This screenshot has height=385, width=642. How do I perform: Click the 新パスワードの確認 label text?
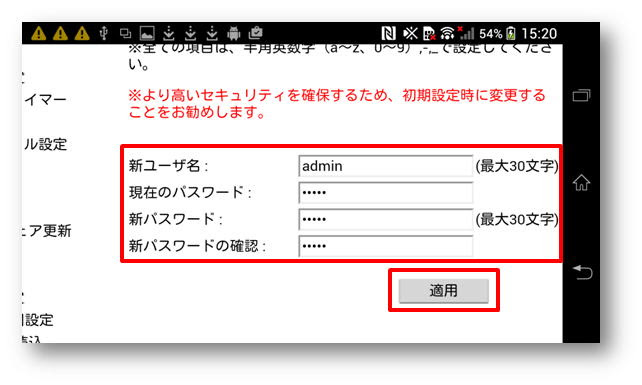(197, 246)
